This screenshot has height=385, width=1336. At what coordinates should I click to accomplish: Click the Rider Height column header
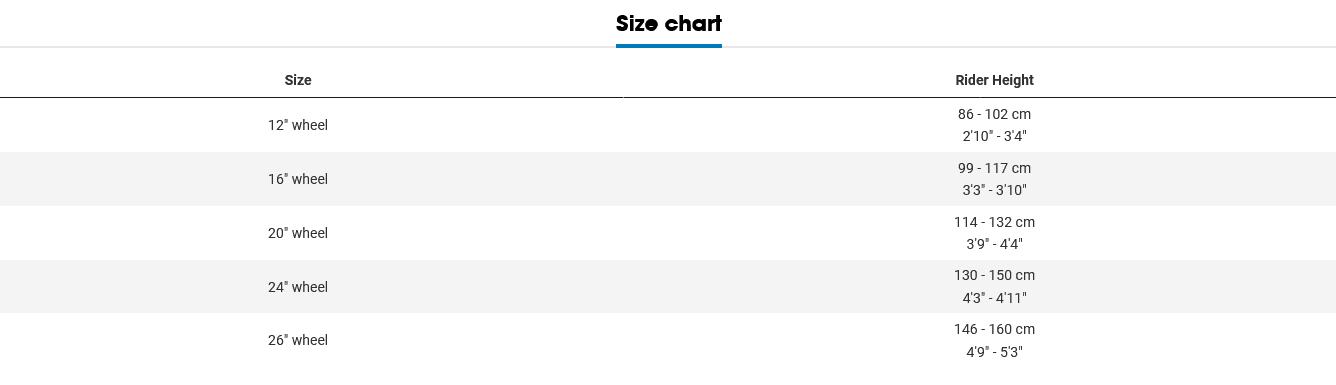point(994,80)
